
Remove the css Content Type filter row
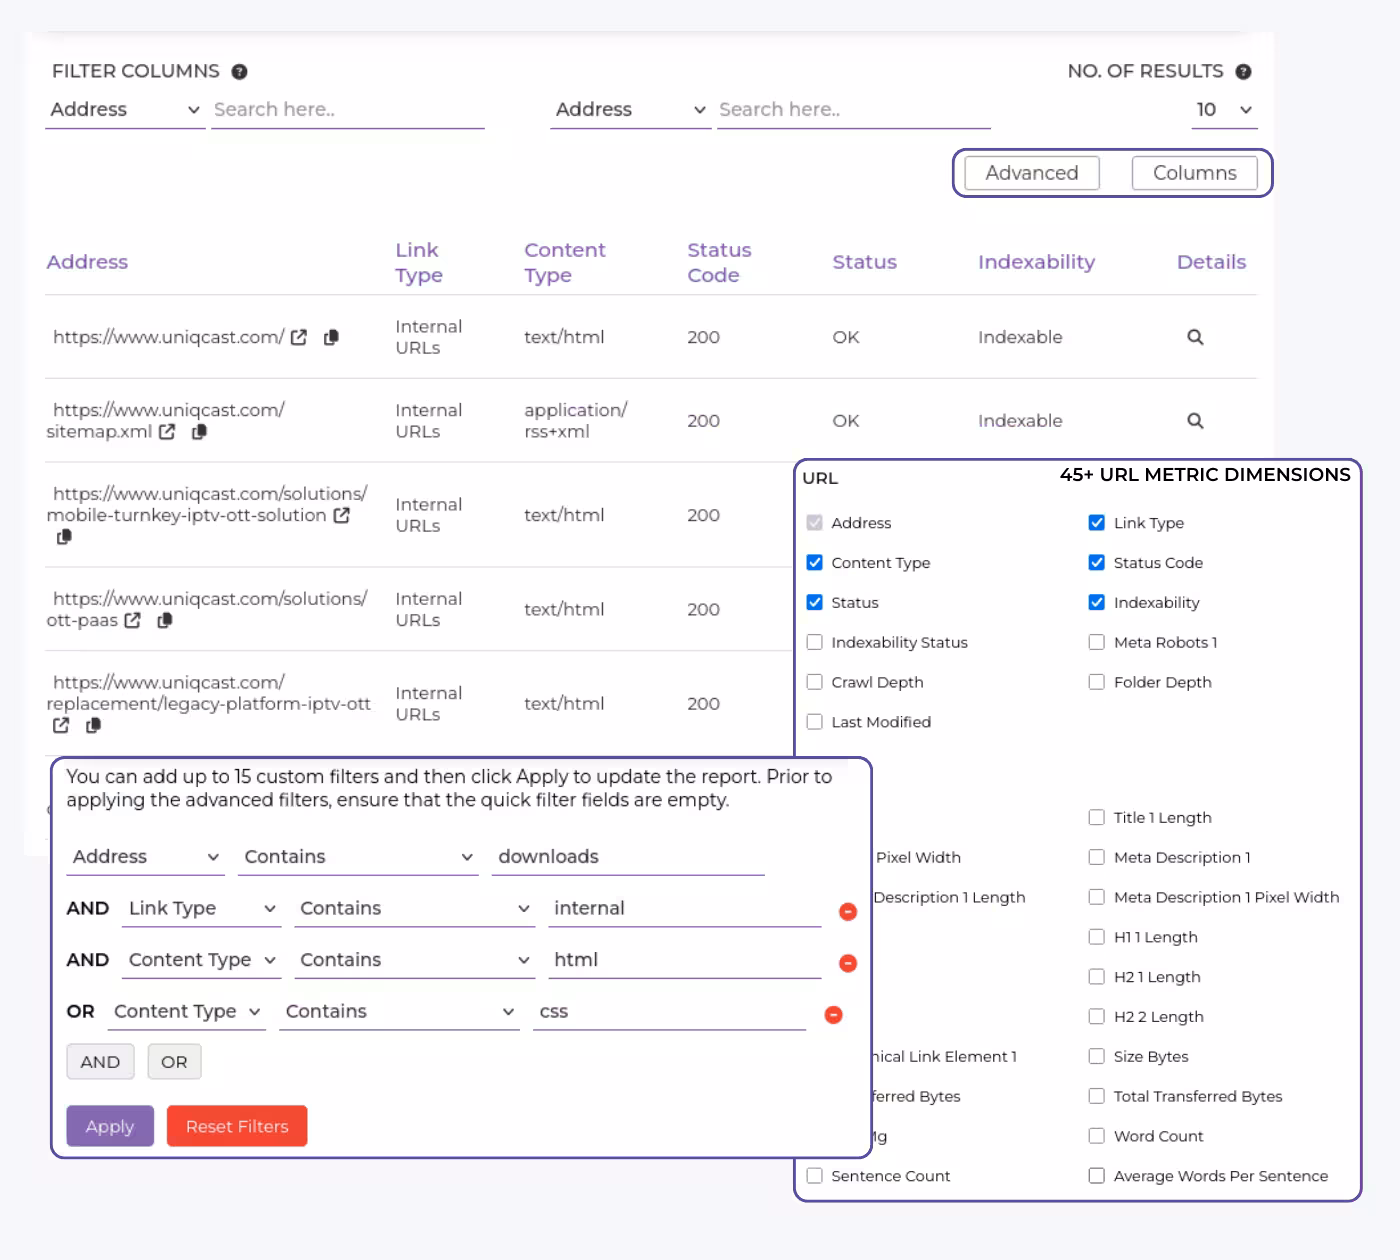(833, 1014)
